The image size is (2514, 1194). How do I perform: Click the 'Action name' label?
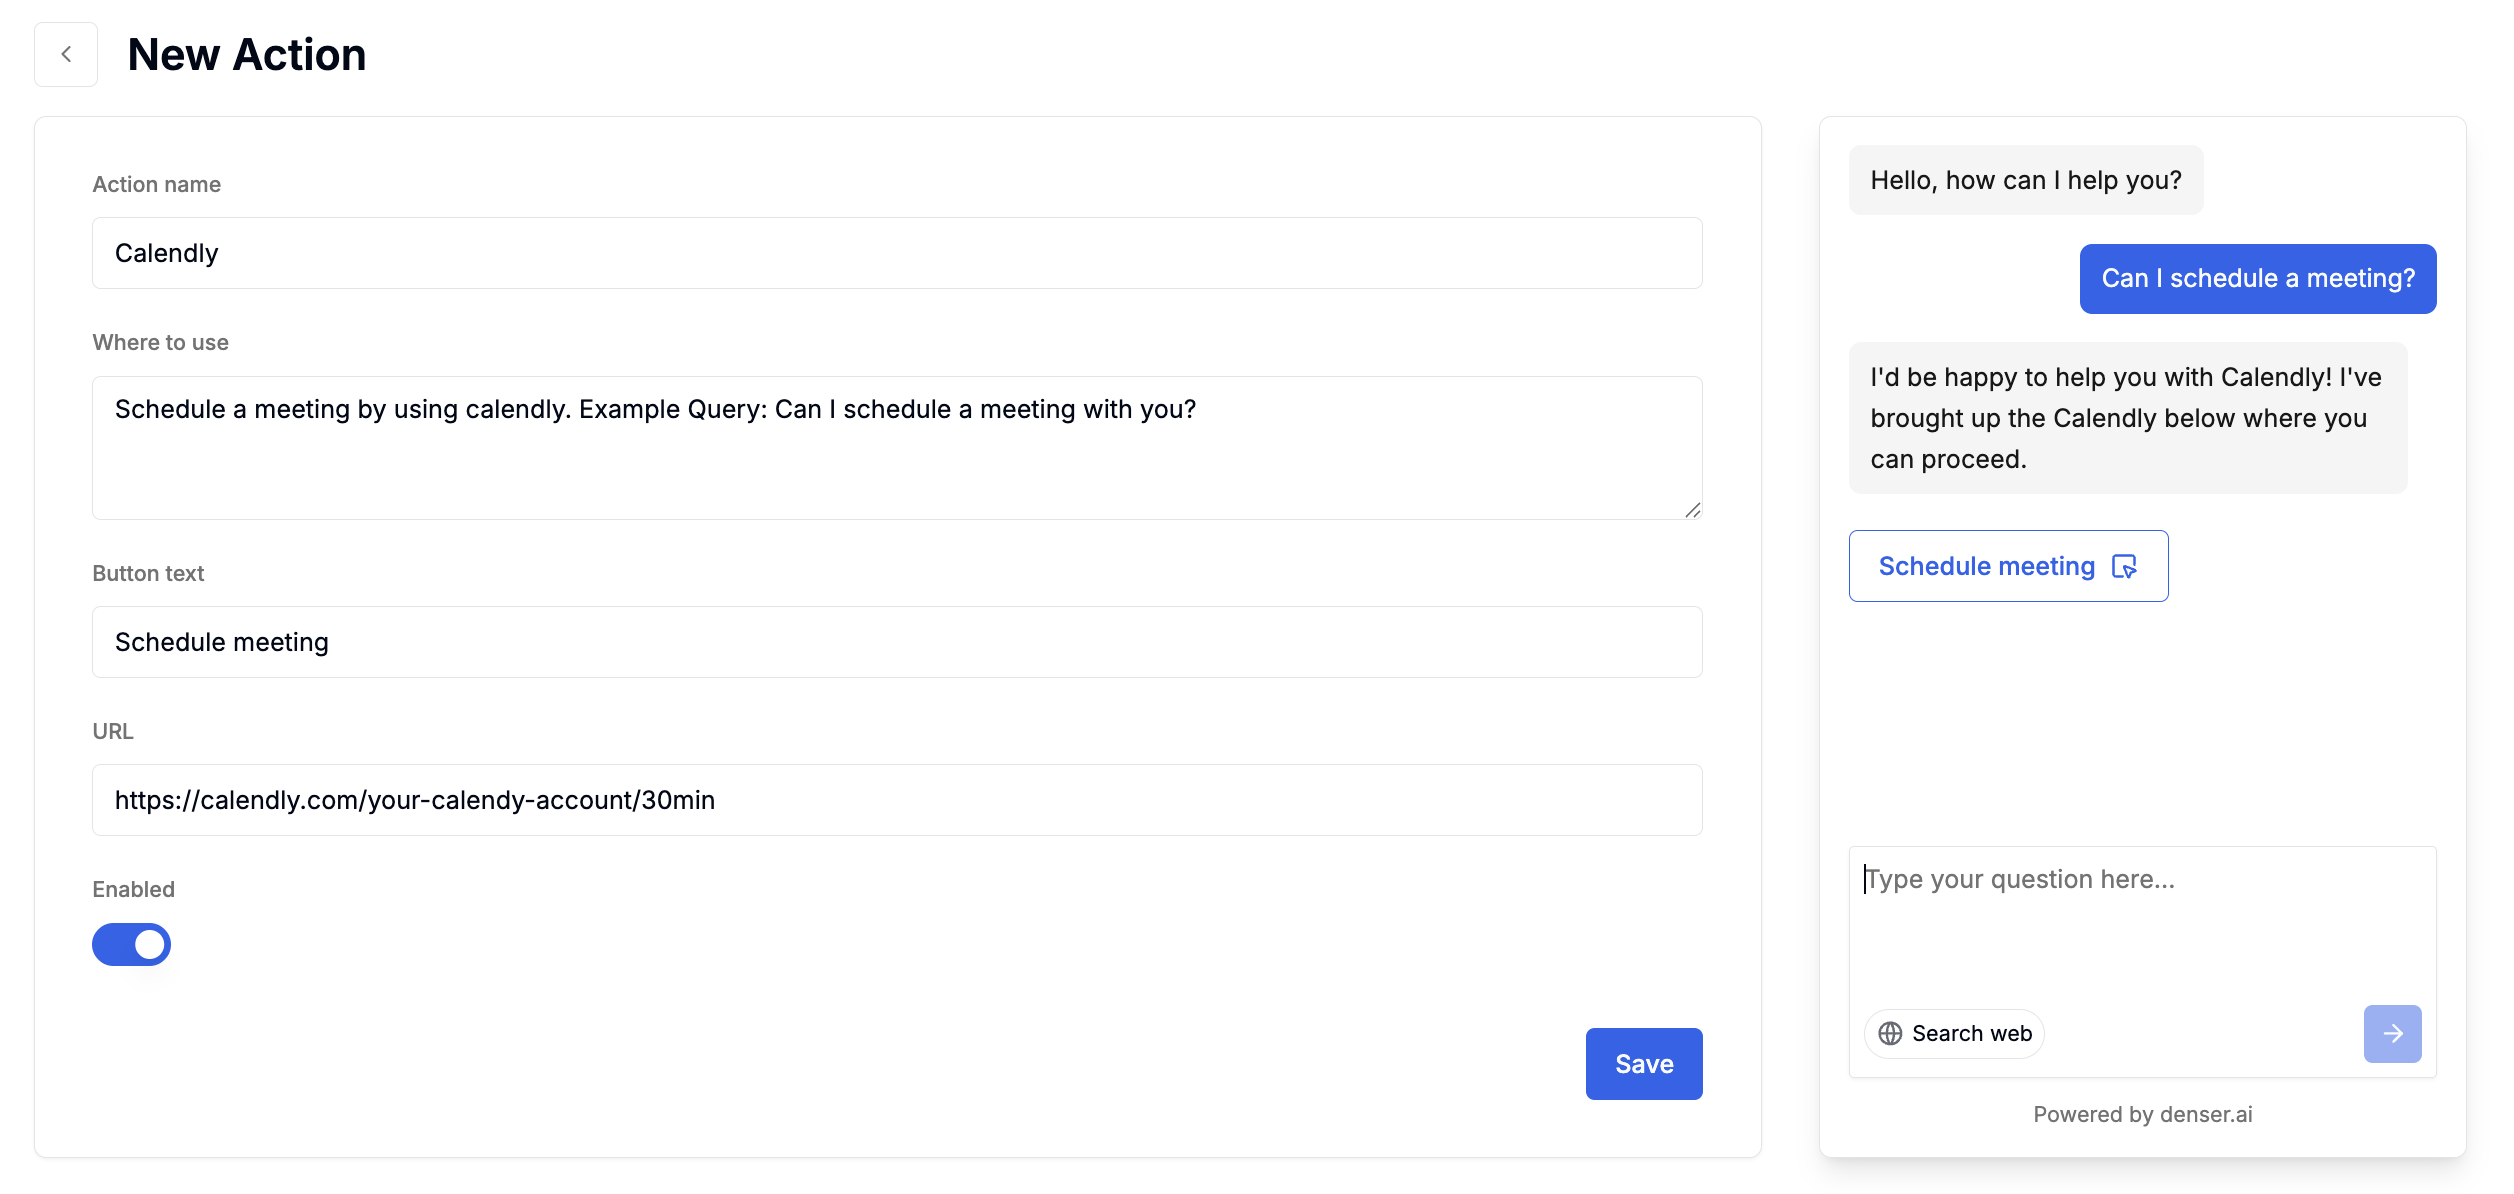[x=157, y=184]
